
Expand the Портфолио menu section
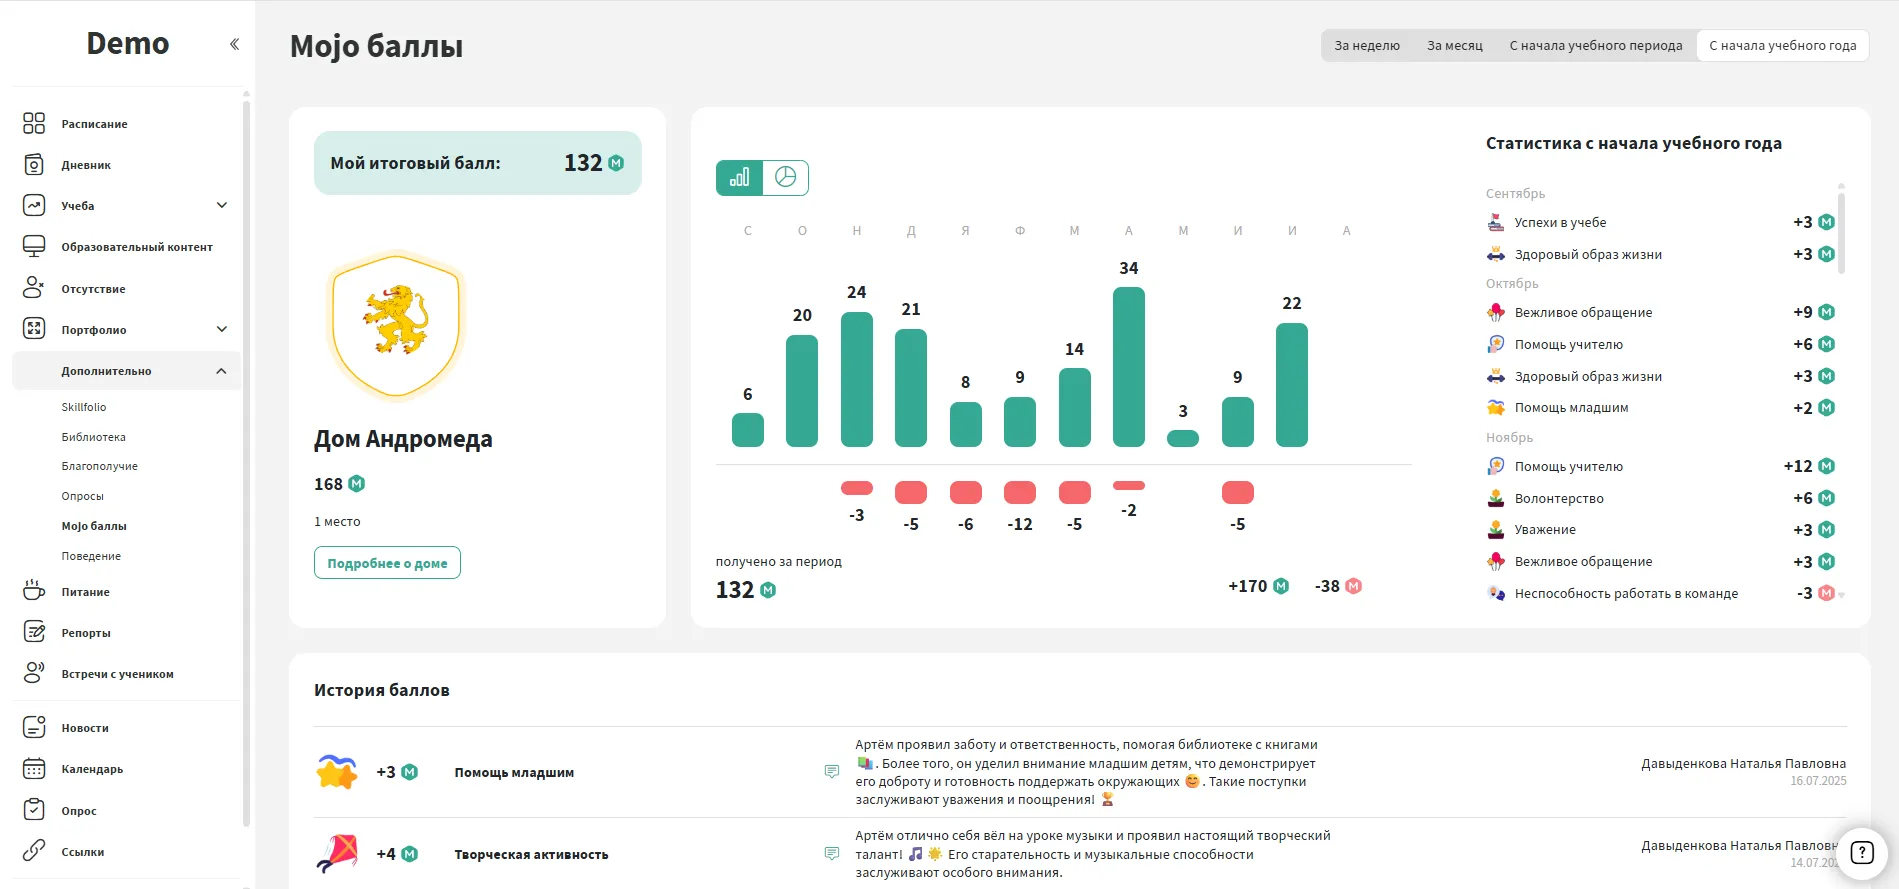point(222,330)
